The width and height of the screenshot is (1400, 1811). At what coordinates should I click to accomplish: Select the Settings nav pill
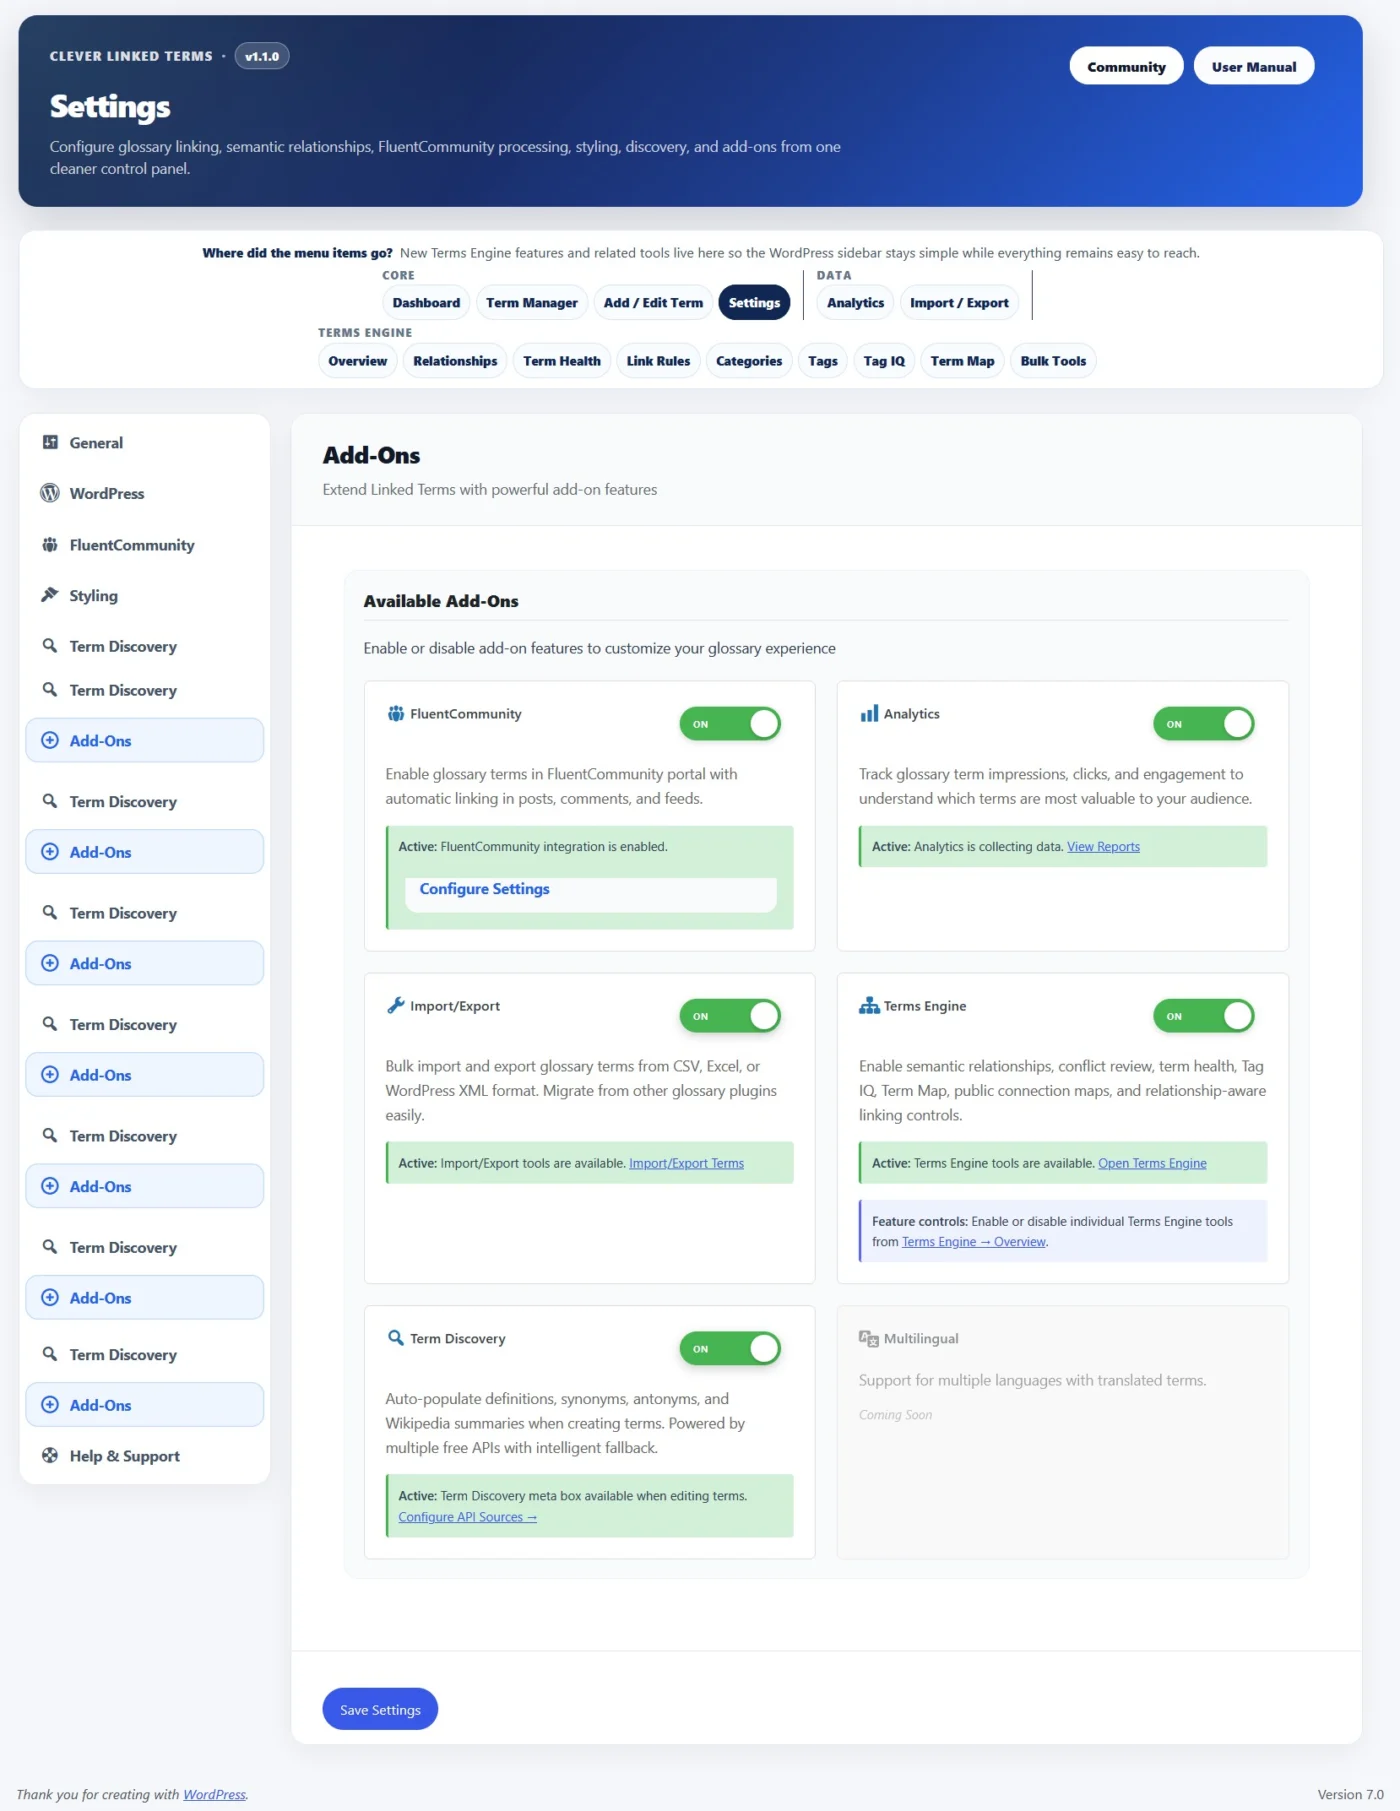pos(754,303)
